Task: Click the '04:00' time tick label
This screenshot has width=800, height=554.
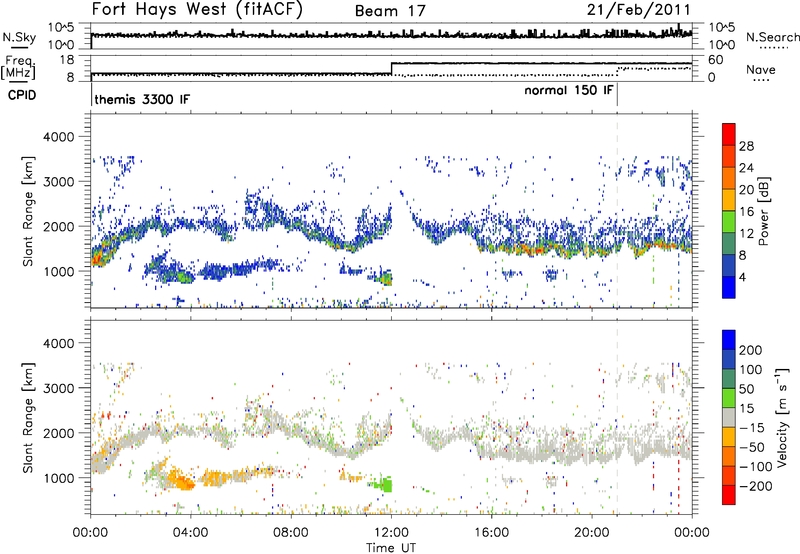Action: tap(191, 533)
